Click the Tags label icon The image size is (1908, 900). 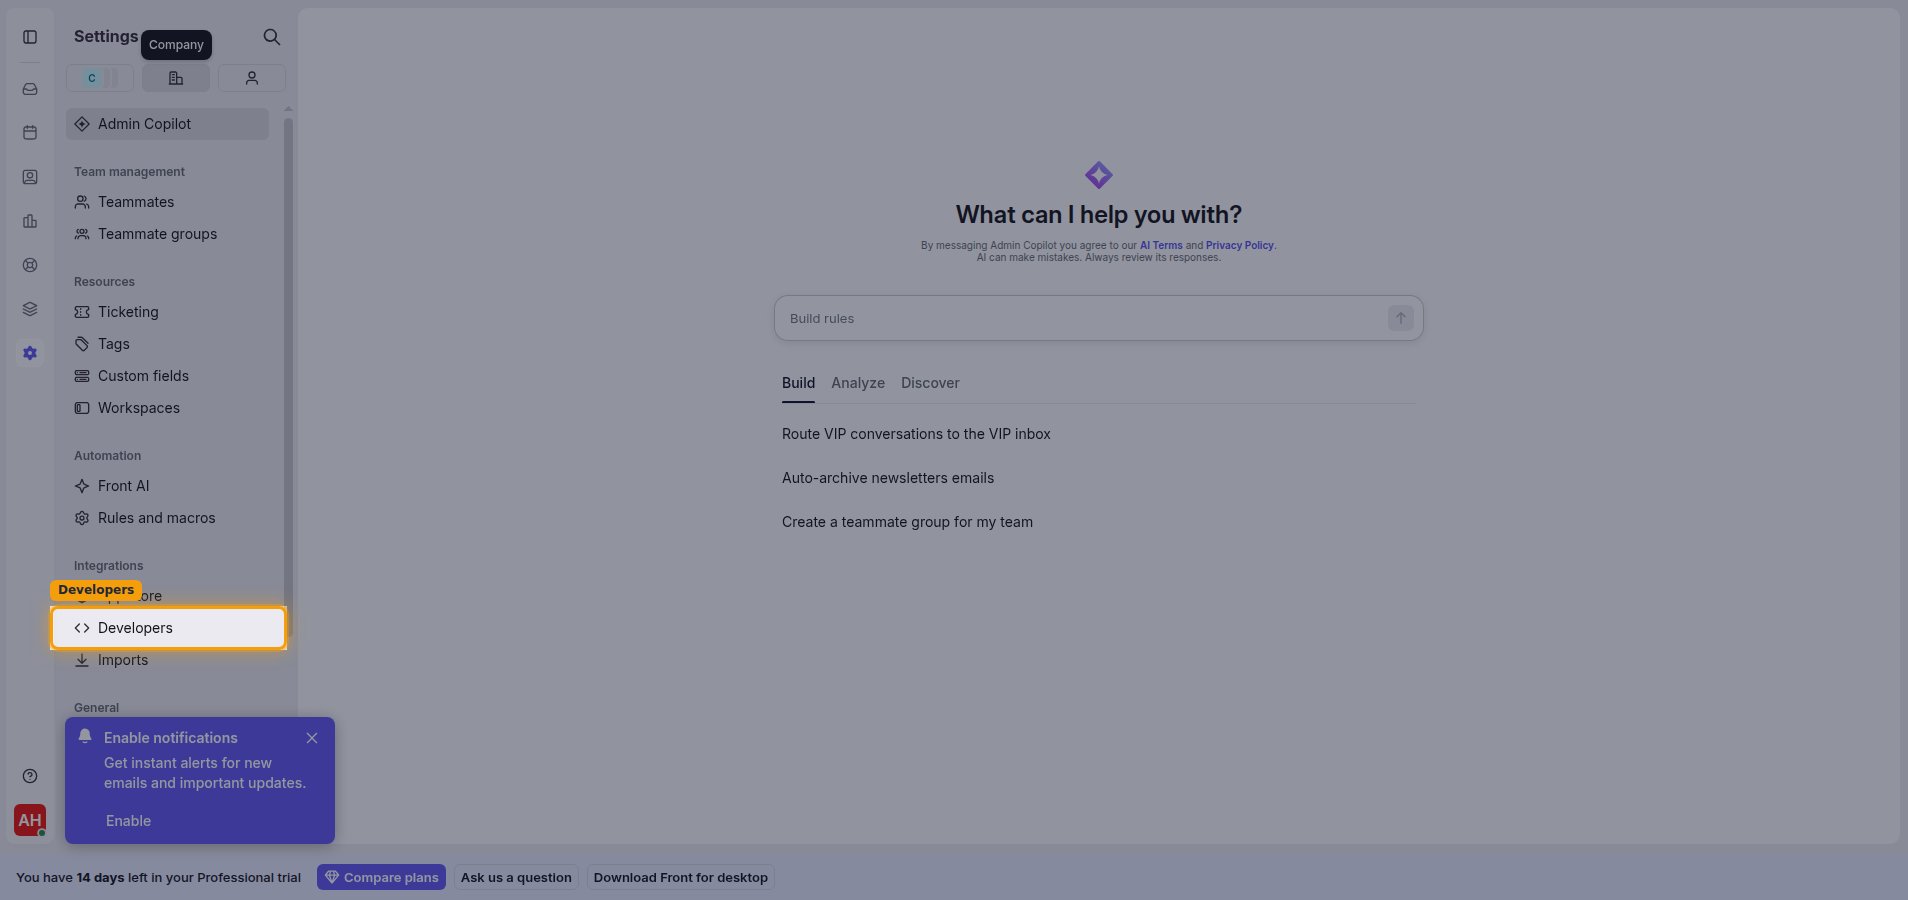tap(82, 344)
